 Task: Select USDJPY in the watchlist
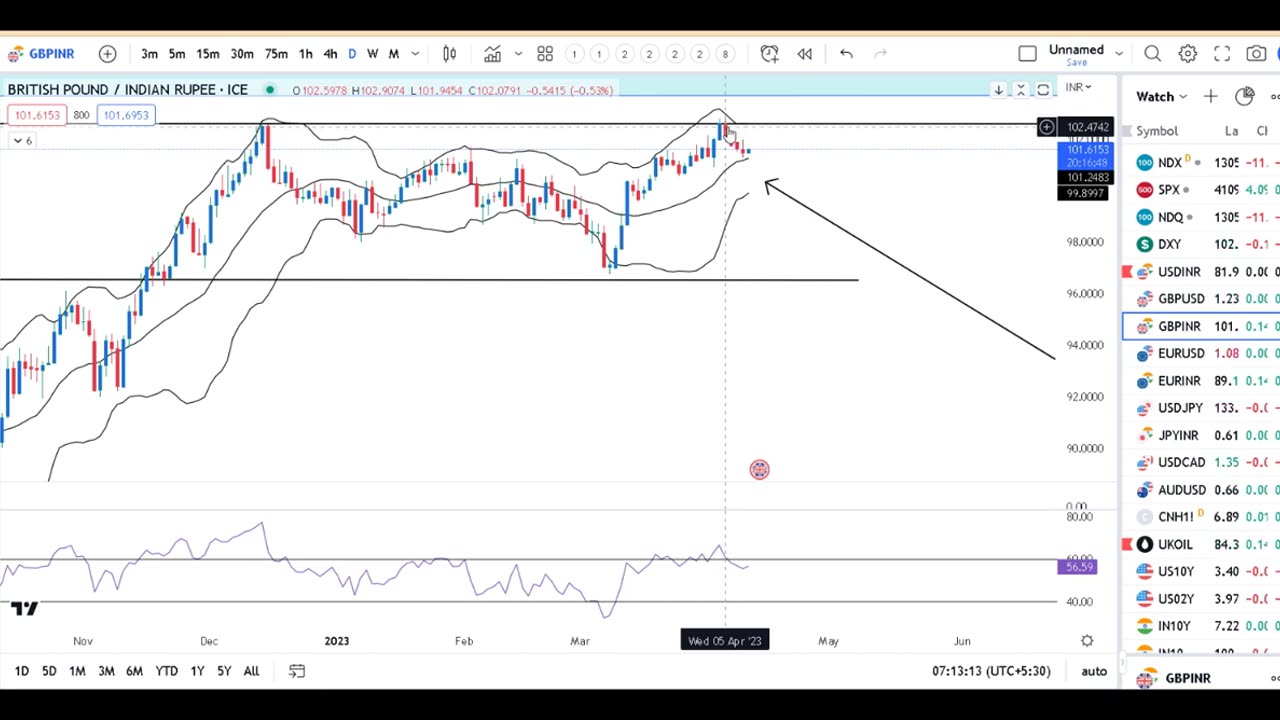(x=1201, y=408)
